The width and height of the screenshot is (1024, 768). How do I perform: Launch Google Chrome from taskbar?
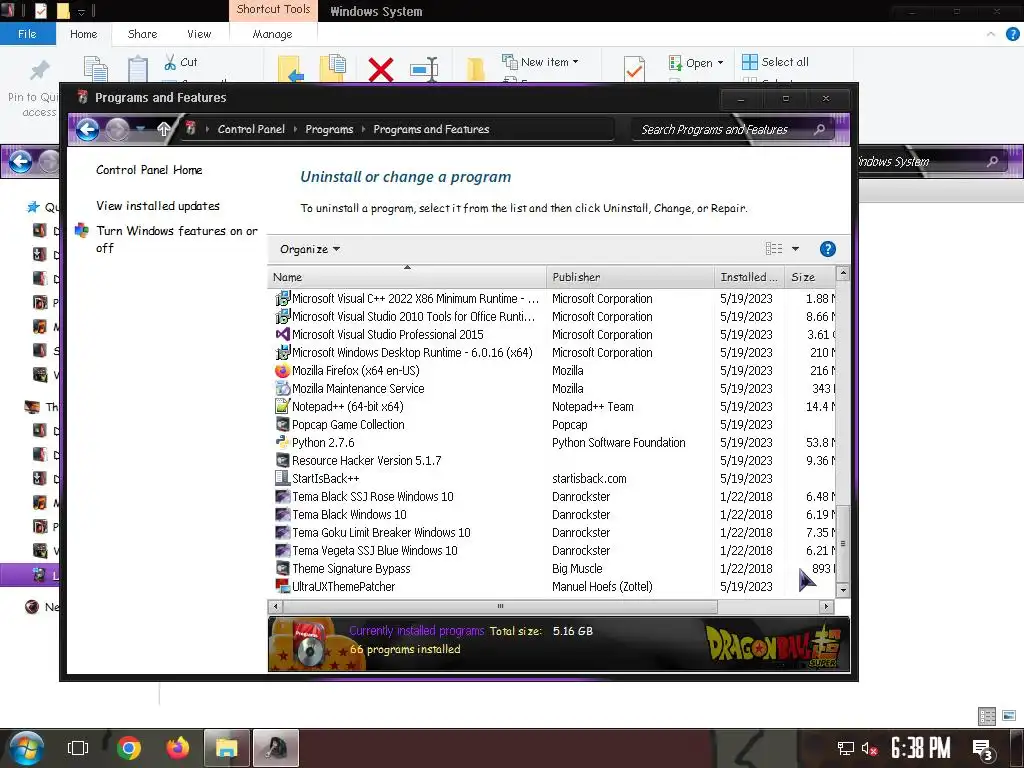pyautogui.click(x=129, y=748)
